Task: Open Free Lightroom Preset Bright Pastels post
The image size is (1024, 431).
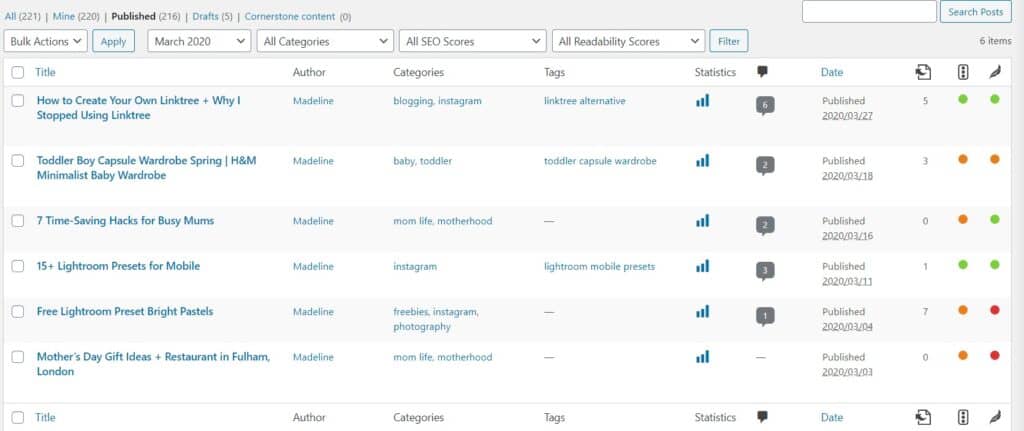Action: pyautogui.click(x=125, y=311)
